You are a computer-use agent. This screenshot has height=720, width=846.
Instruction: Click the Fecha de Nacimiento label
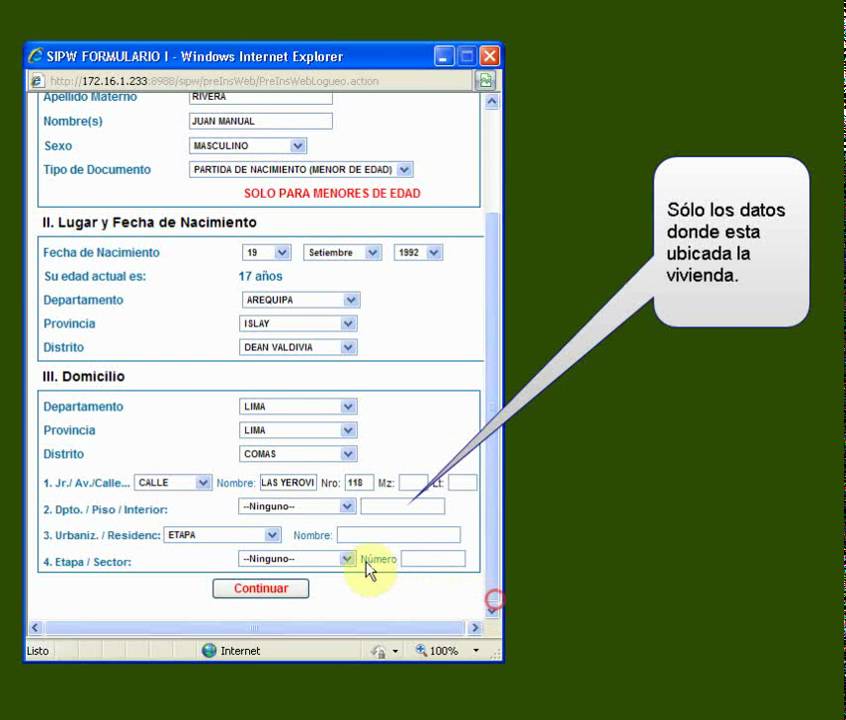point(101,253)
